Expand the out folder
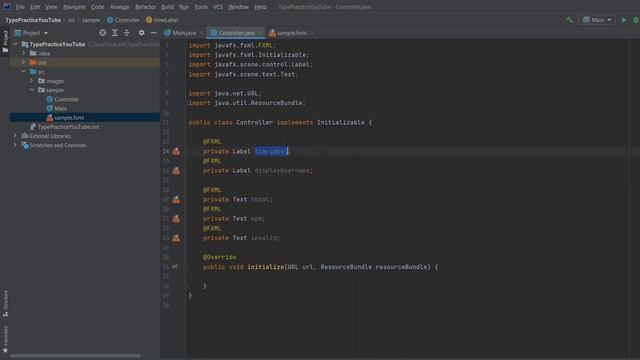 (23, 62)
